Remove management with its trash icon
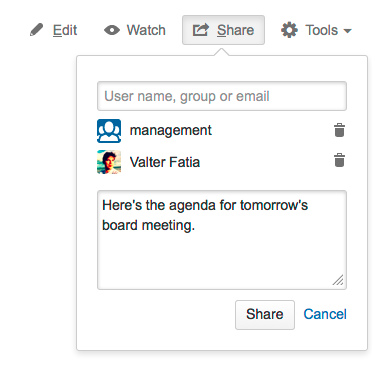 click(x=339, y=130)
